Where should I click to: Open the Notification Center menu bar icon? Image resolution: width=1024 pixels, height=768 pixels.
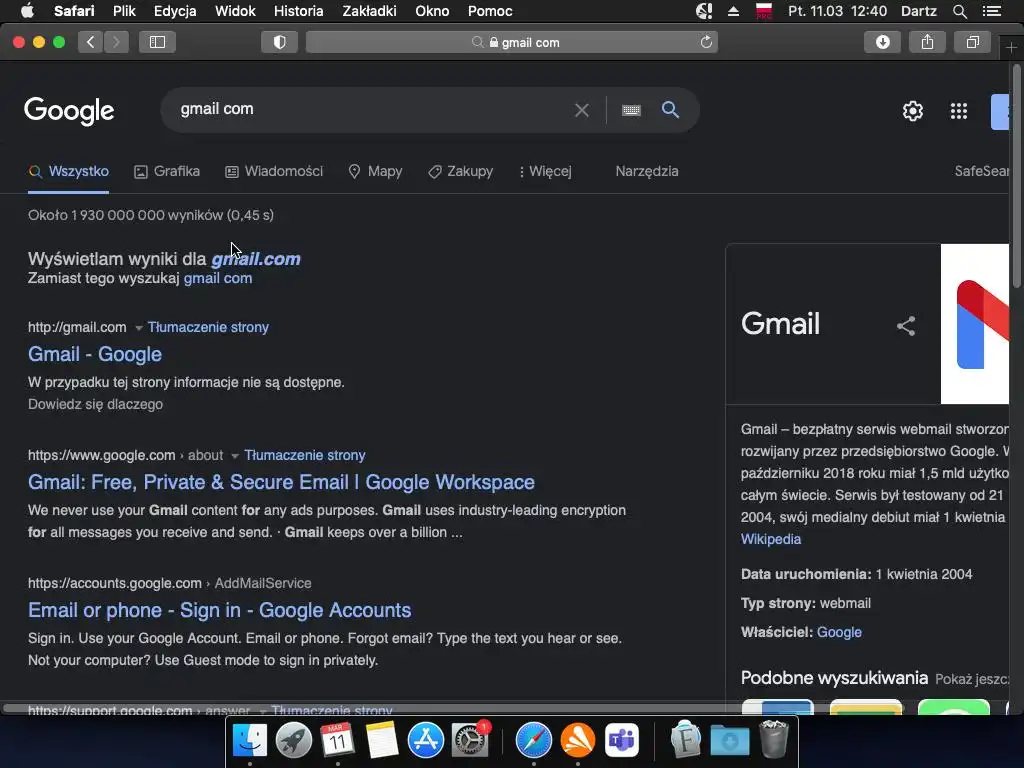coord(992,11)
